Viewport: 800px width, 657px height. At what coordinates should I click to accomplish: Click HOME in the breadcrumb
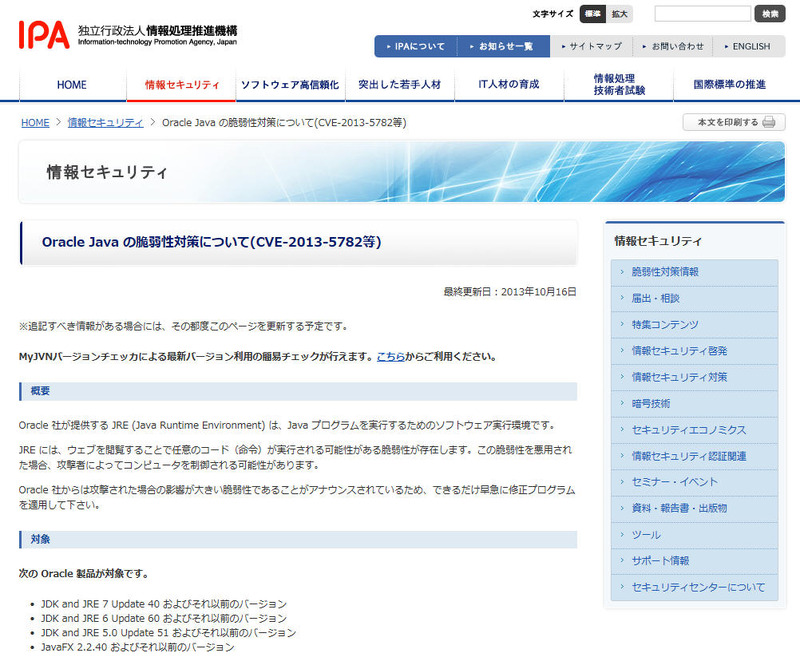[35, 122]
